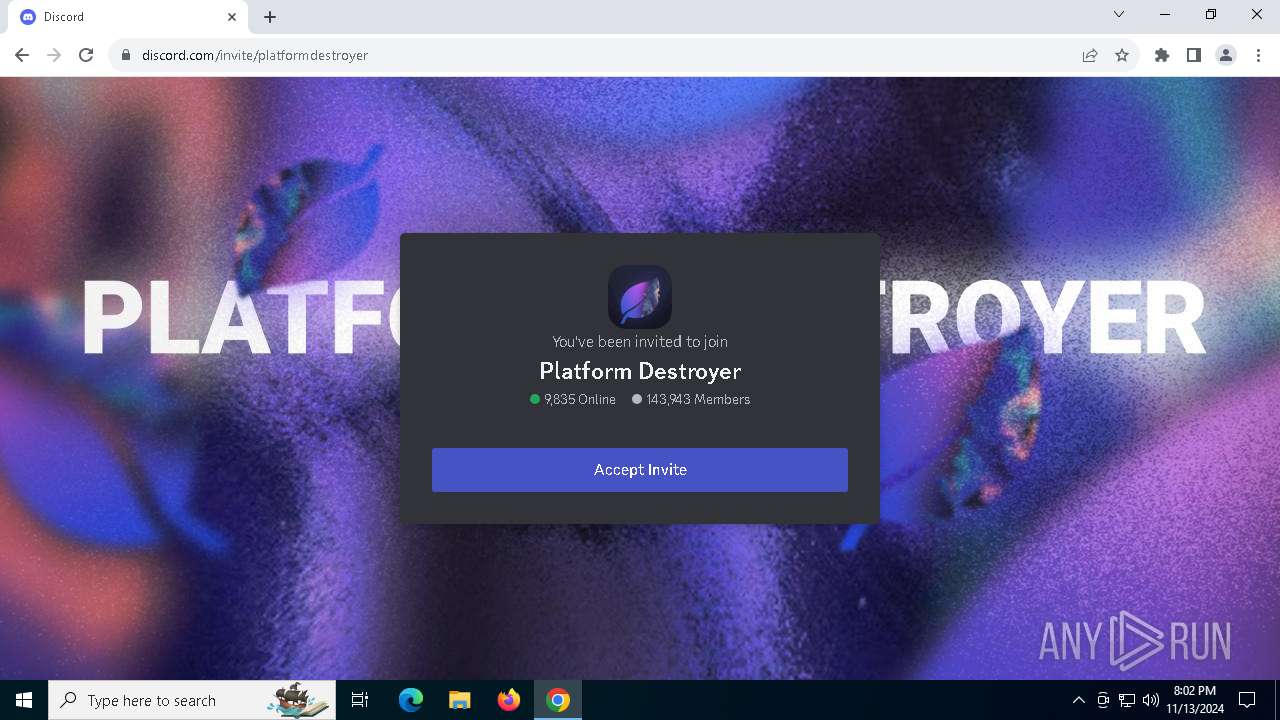The width and height of the screenshot is (1280, 720).
Task: Click the Accept Invite button
Action: [640, 470]
